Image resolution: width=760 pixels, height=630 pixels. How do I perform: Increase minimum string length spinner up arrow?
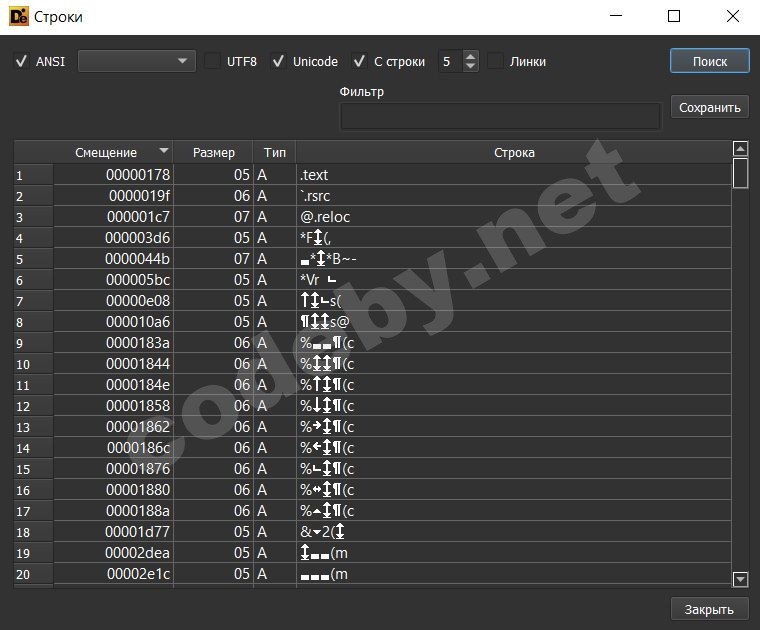470,56
